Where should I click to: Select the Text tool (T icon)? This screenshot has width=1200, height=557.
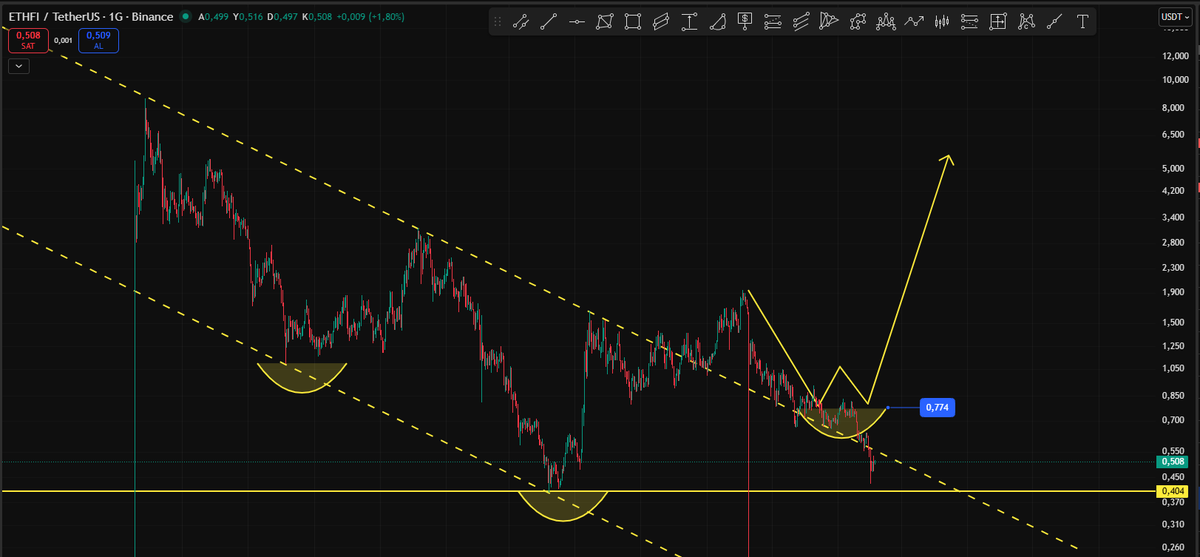(x=1081, y=21)
